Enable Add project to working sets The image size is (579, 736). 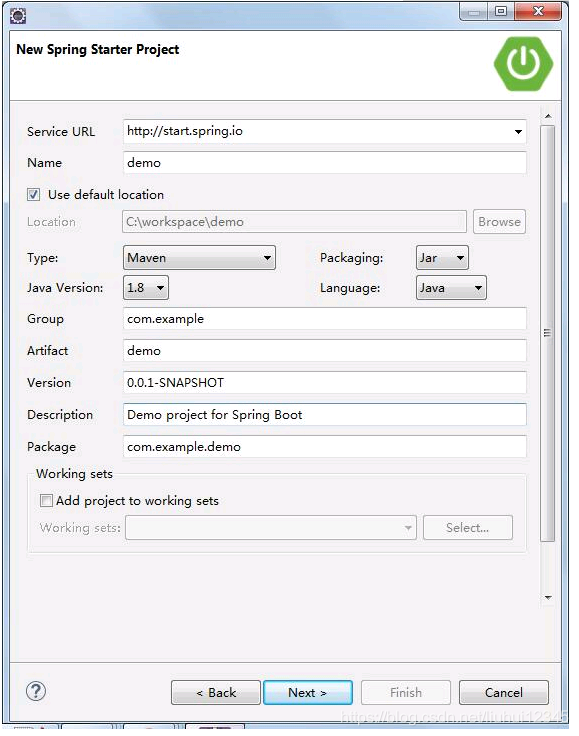(x=46, y=500)
